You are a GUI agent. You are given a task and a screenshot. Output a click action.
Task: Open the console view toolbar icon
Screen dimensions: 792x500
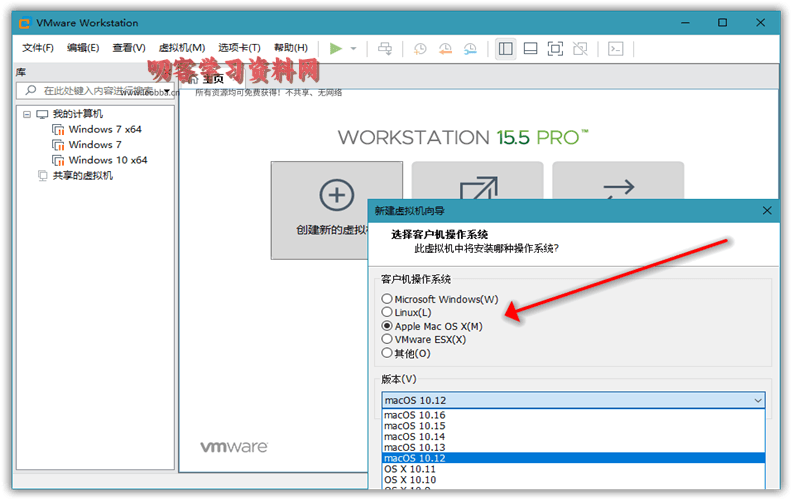615,48
